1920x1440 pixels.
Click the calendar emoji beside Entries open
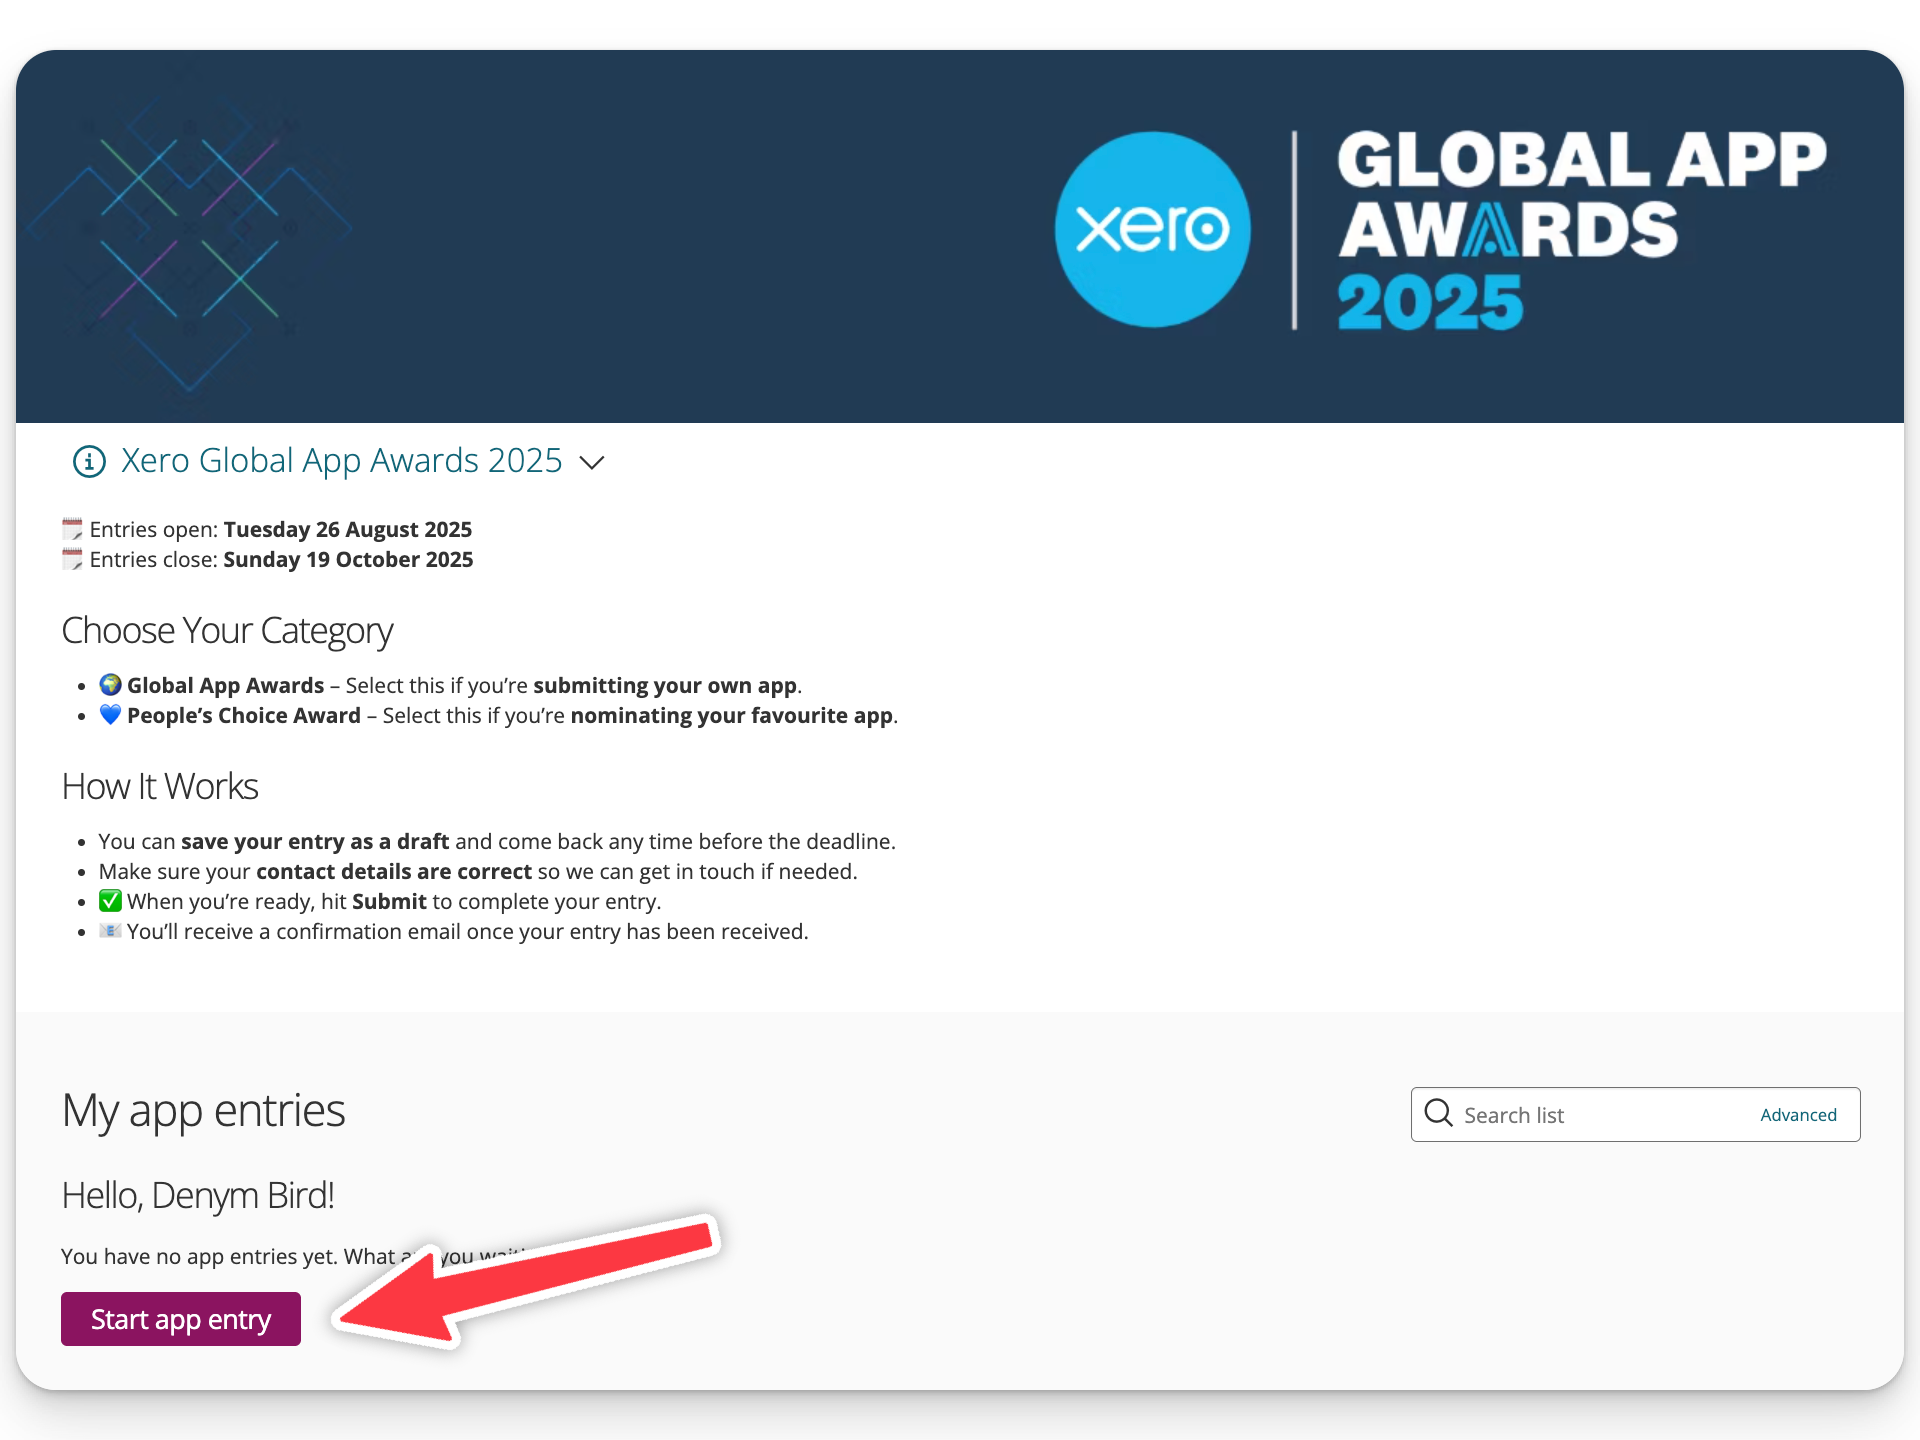point(72,529)
